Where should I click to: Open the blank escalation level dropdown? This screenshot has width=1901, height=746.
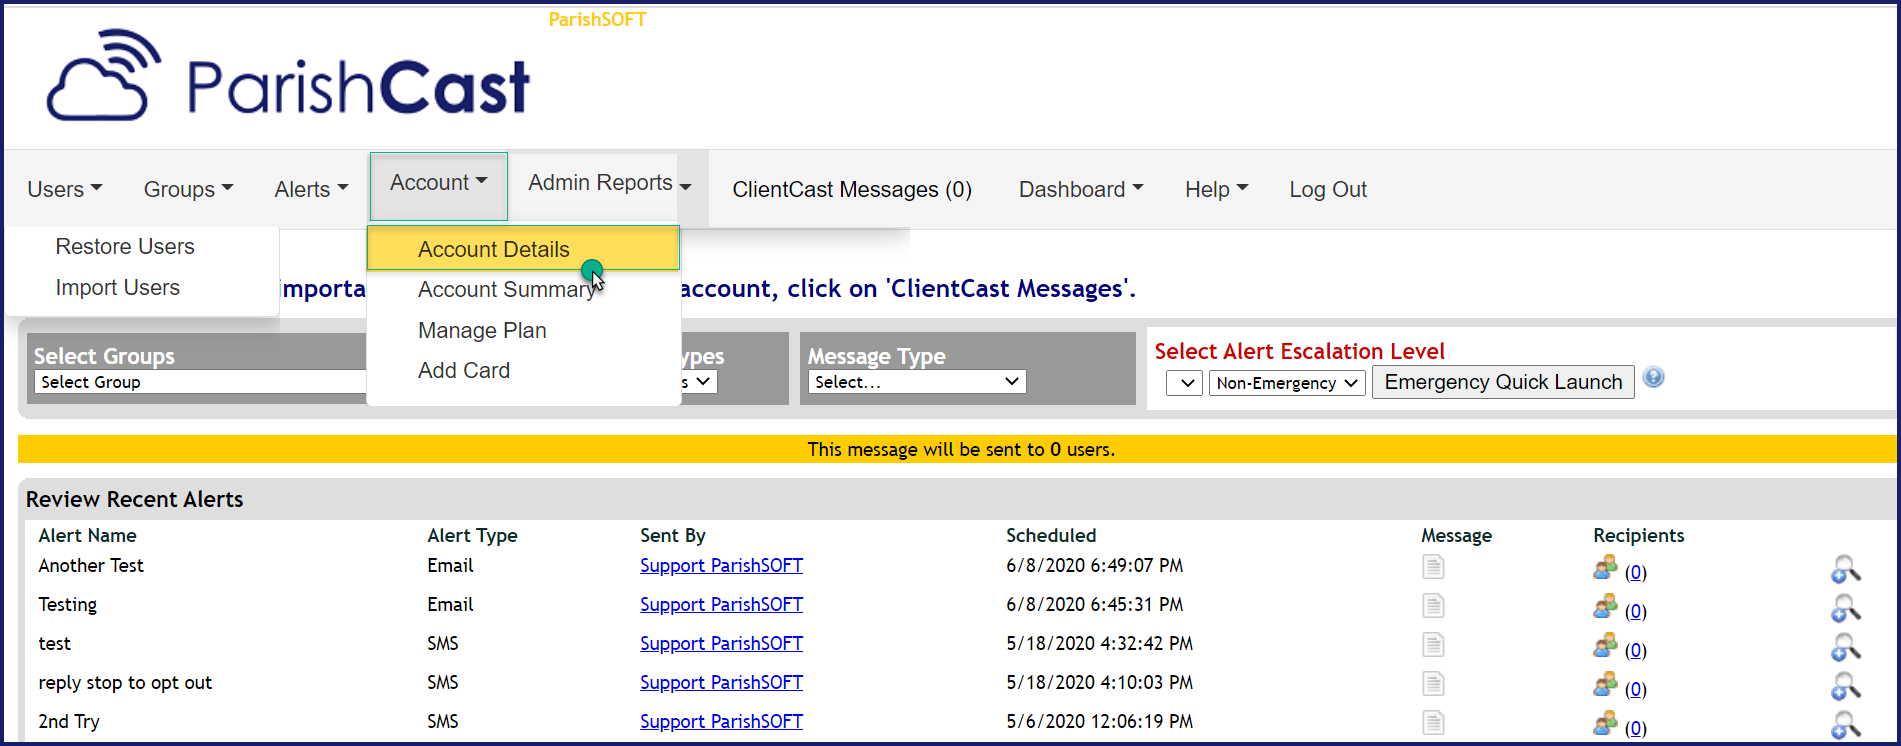[x=1185, y=383]
